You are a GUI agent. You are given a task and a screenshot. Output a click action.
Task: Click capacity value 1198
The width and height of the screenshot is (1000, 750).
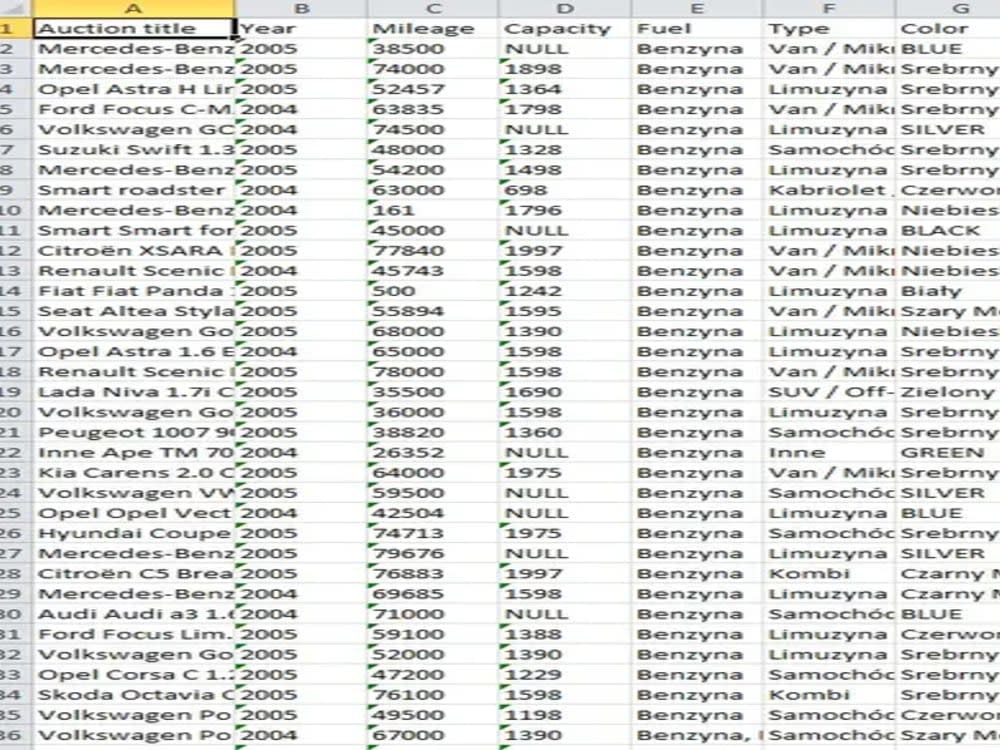click(x=565, y=715)
